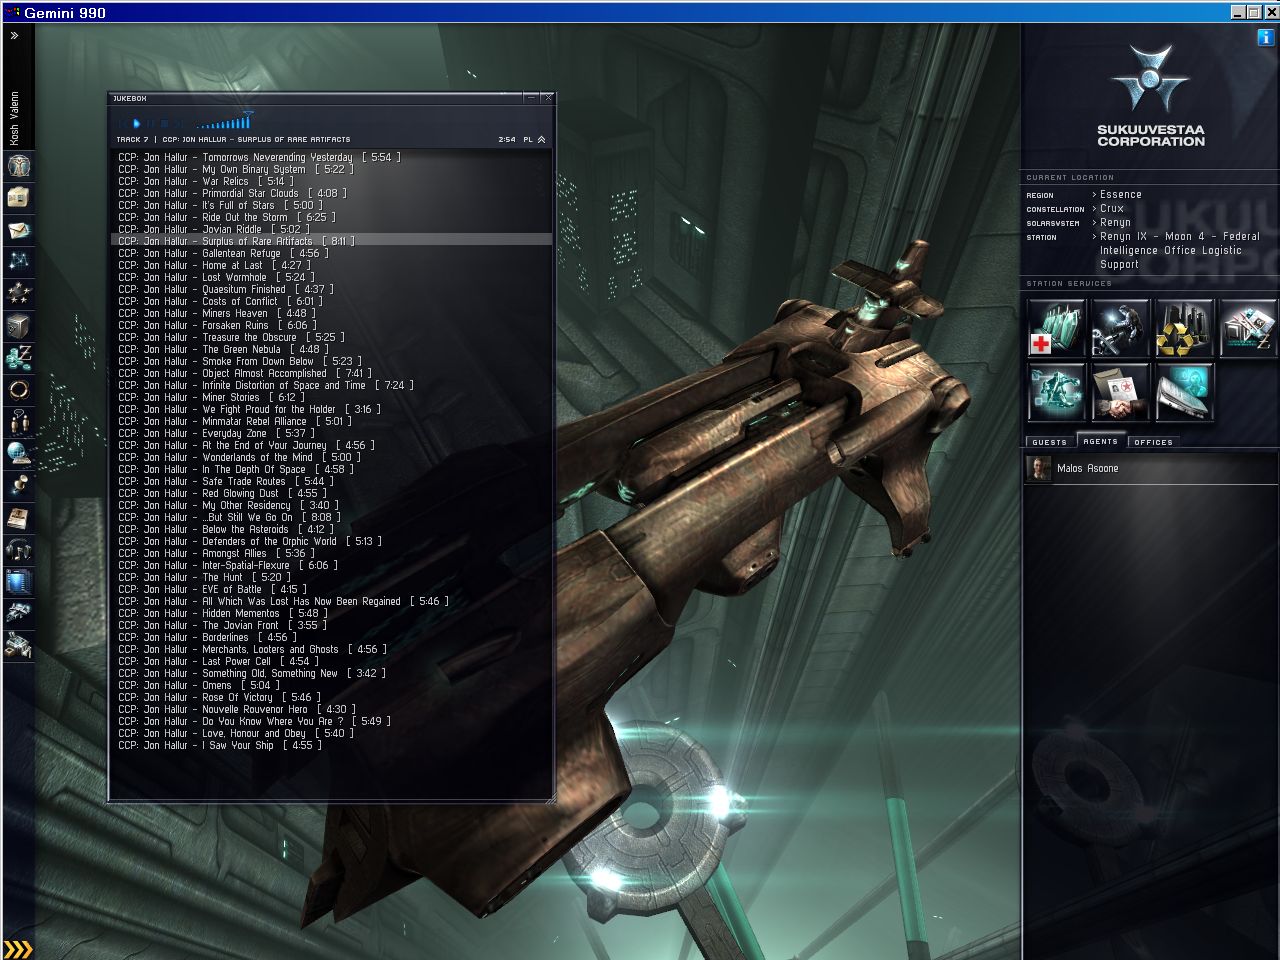The width and height of the screenshot is (1280, 960).
Task: Click the Kosh Valenn character name
Action: click(15, 118)
